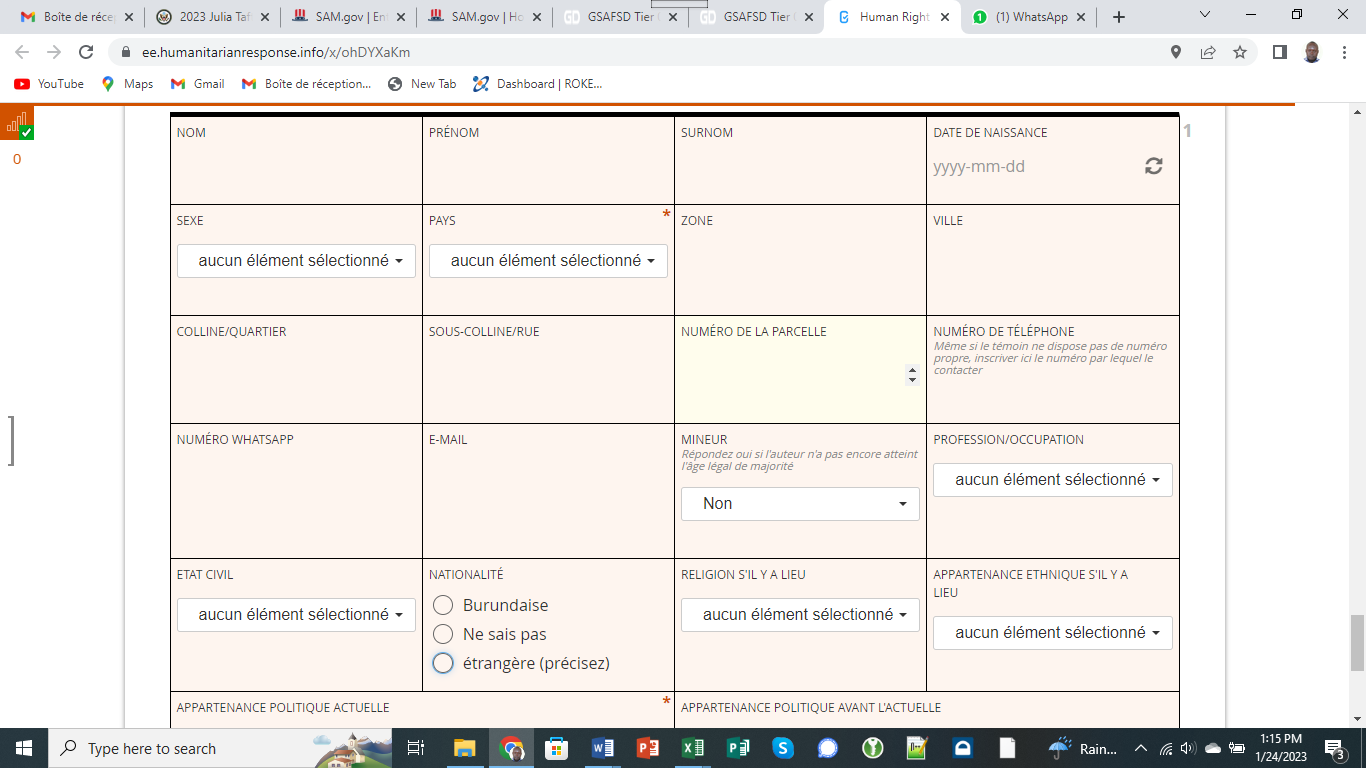The width and height of the screenshot is (1366, 768).
Task: Select the Burundaise nationality option
Action: click(442, 605)
